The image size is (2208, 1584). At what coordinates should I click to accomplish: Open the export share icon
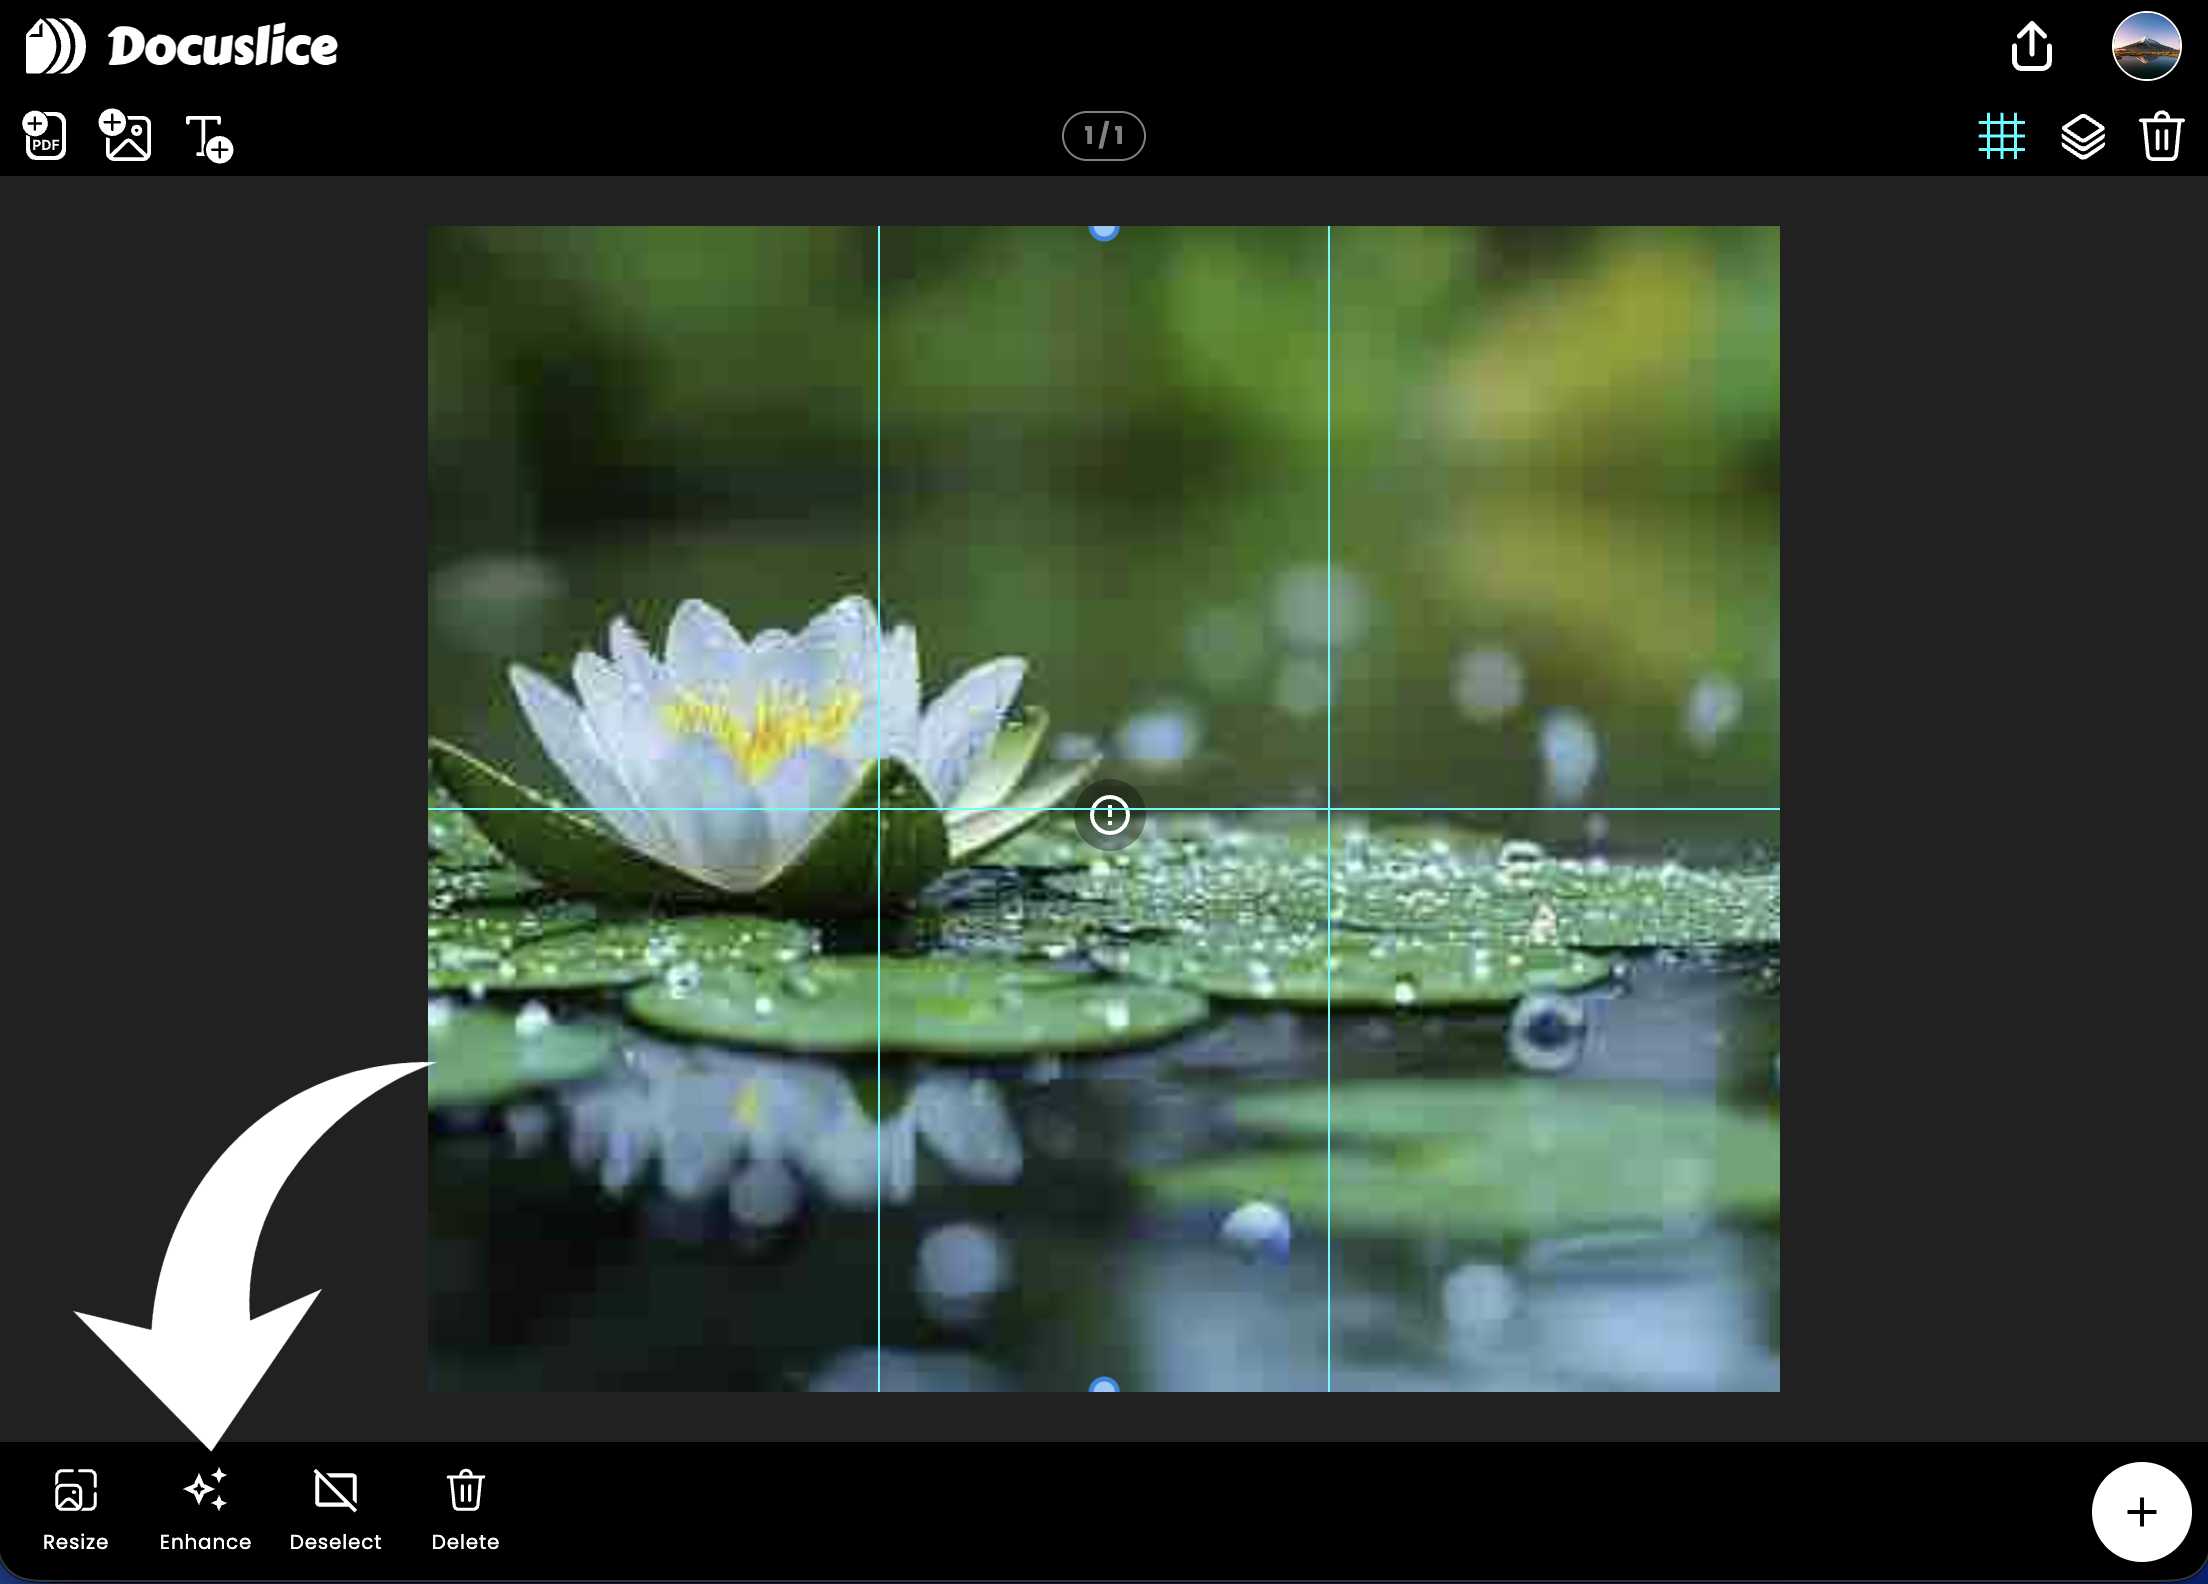point(2031,46)
